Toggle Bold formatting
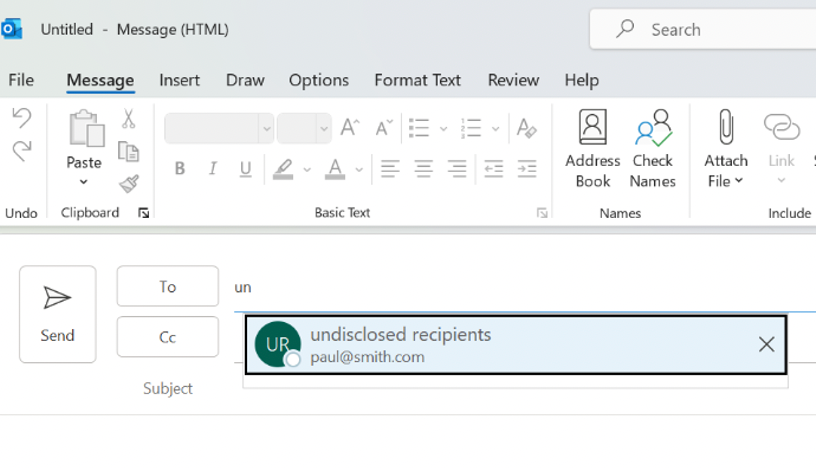 (180, 169)
